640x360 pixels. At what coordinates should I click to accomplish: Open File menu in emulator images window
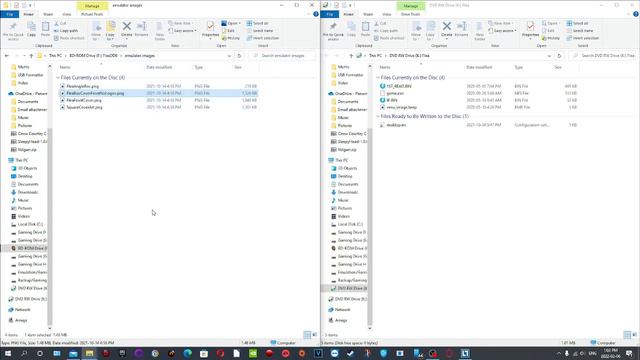(x=9, y=14)
